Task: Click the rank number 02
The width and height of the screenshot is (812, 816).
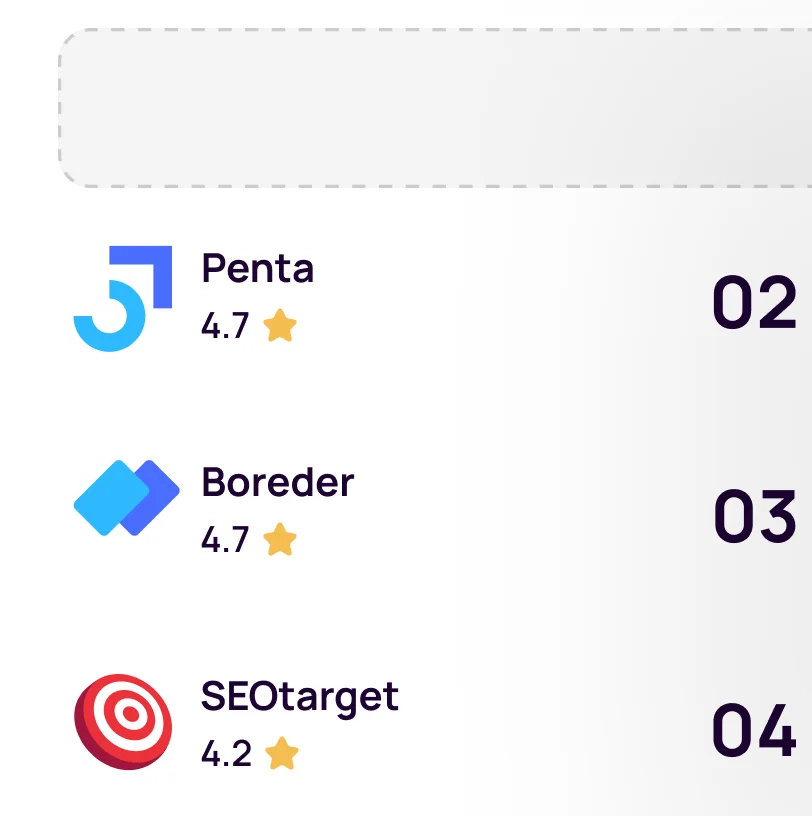Action: click(754, 303)
